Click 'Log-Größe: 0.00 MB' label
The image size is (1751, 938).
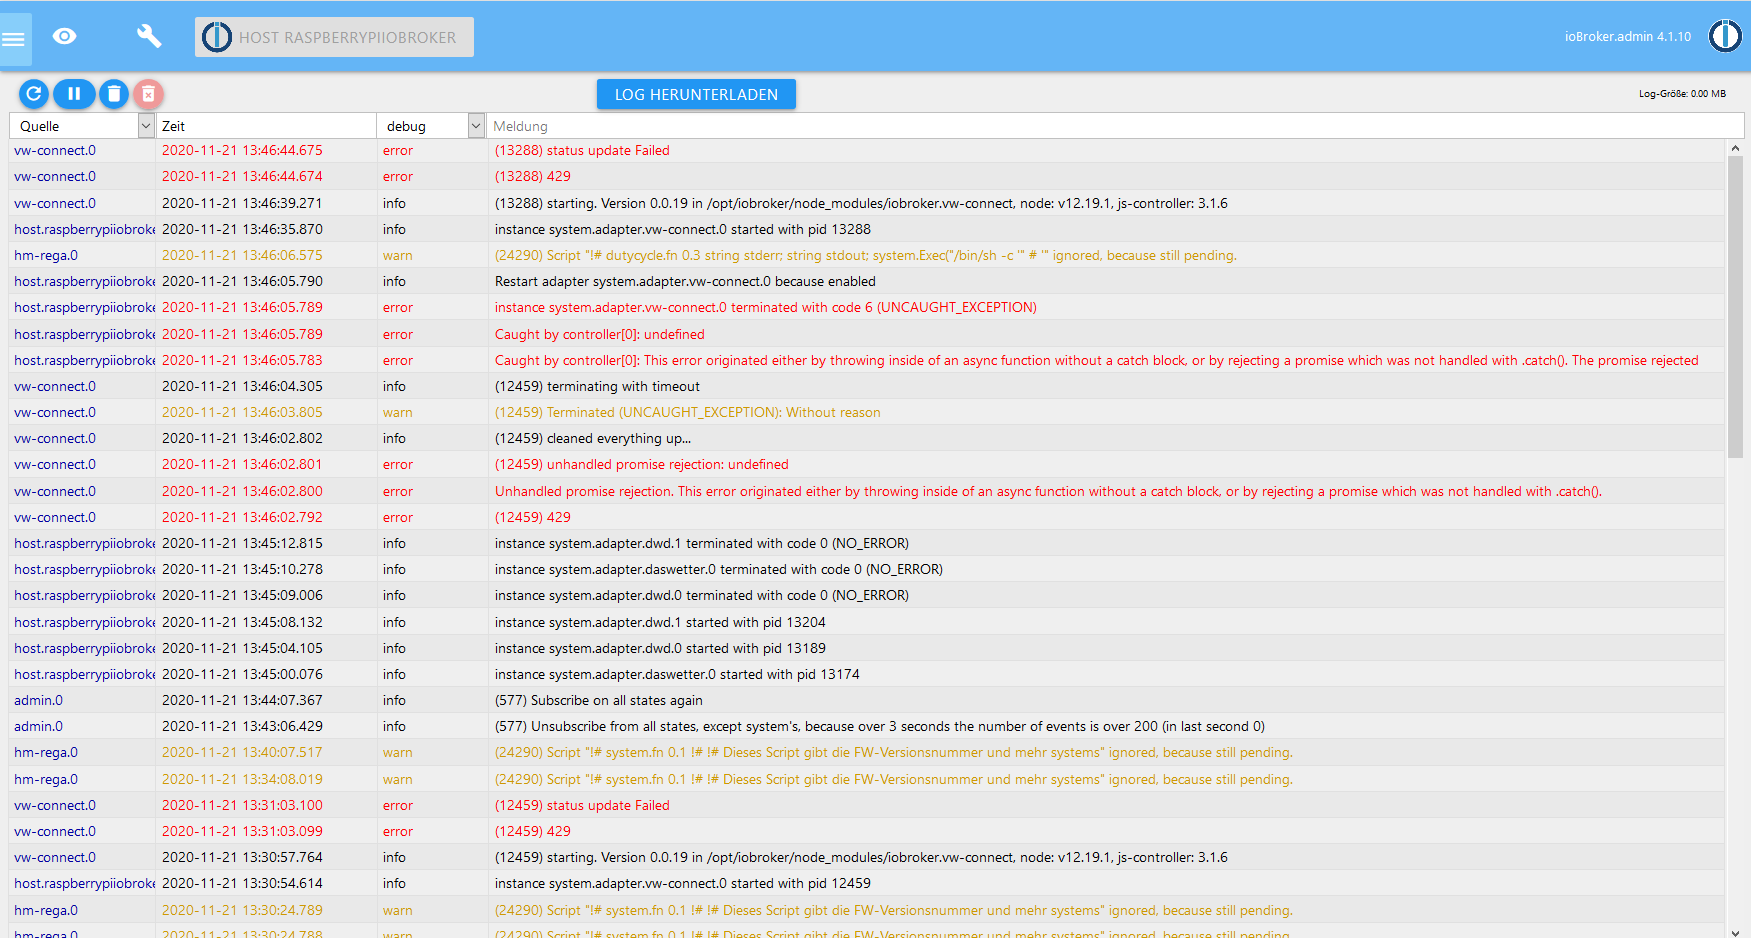click(x=1682, y=94)
